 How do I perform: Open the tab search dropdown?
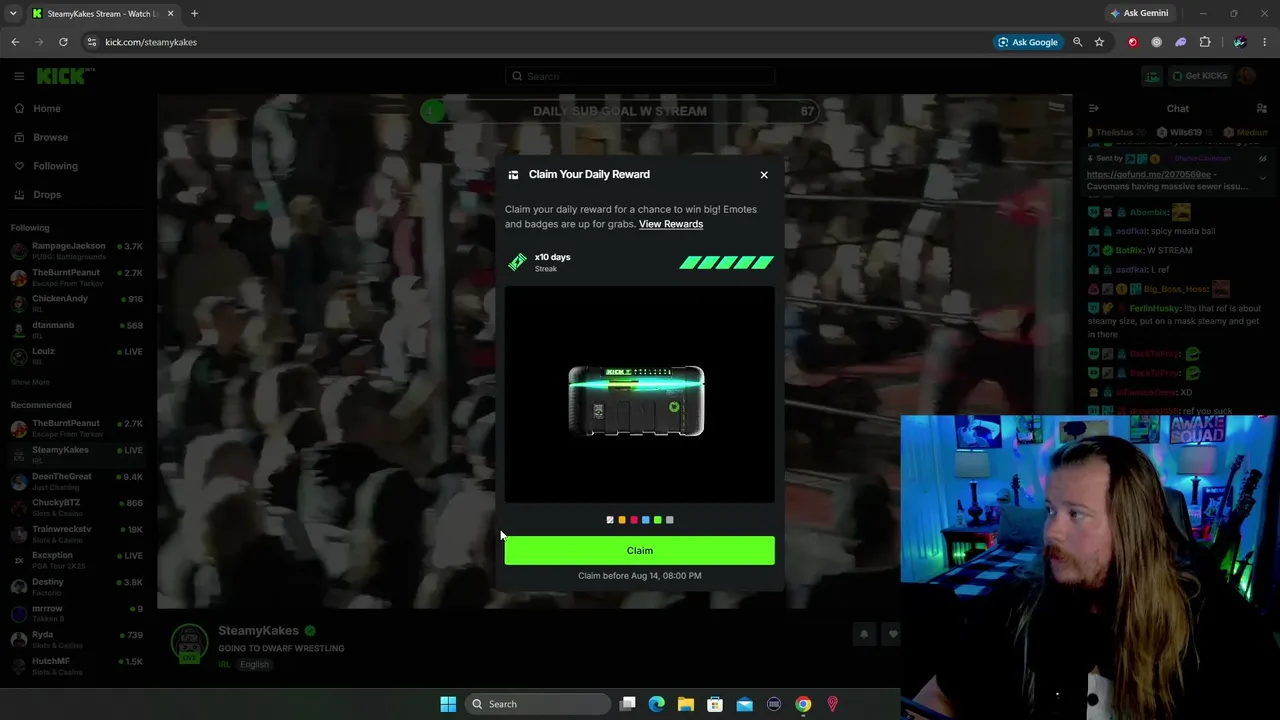click(12, 14)
